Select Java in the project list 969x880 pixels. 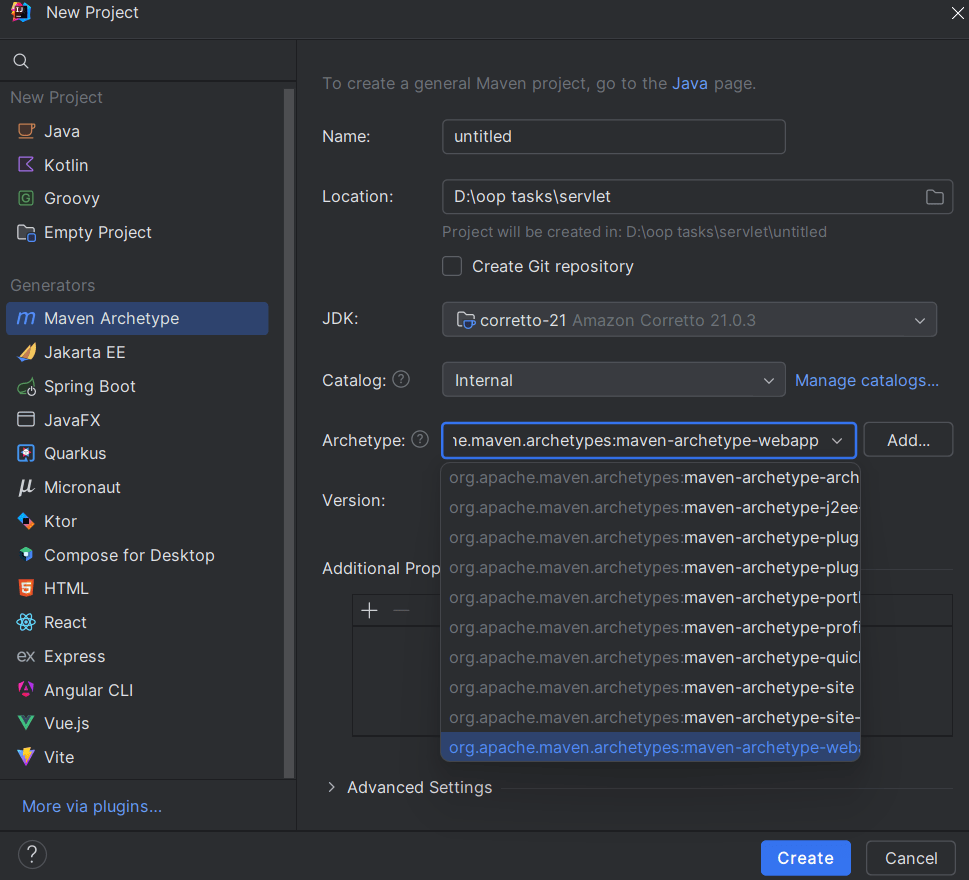pyautogui.click(x=137, y=131)
